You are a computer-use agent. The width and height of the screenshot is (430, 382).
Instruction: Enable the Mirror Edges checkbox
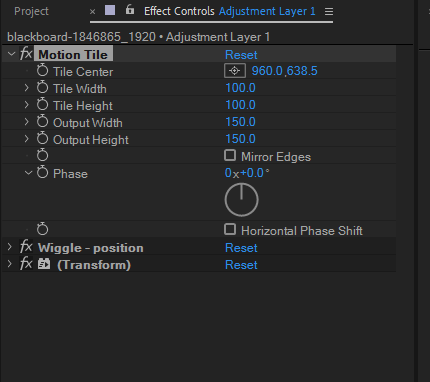(230, 155)
